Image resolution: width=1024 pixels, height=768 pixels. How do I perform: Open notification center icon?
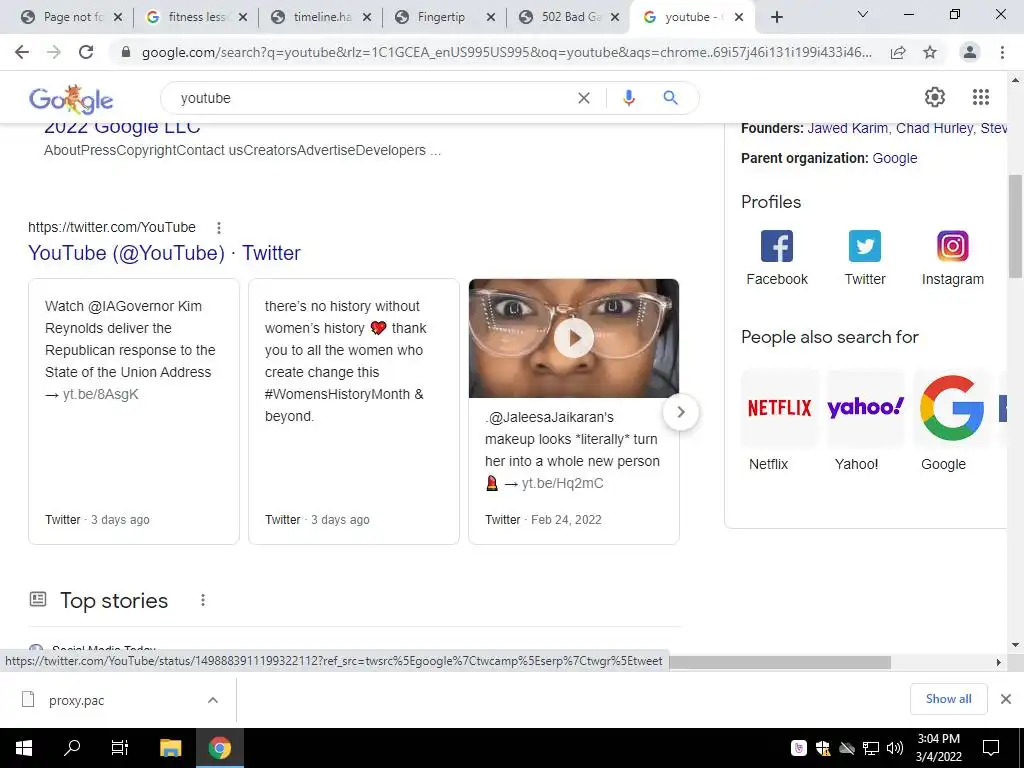click(x=991, y=748)
